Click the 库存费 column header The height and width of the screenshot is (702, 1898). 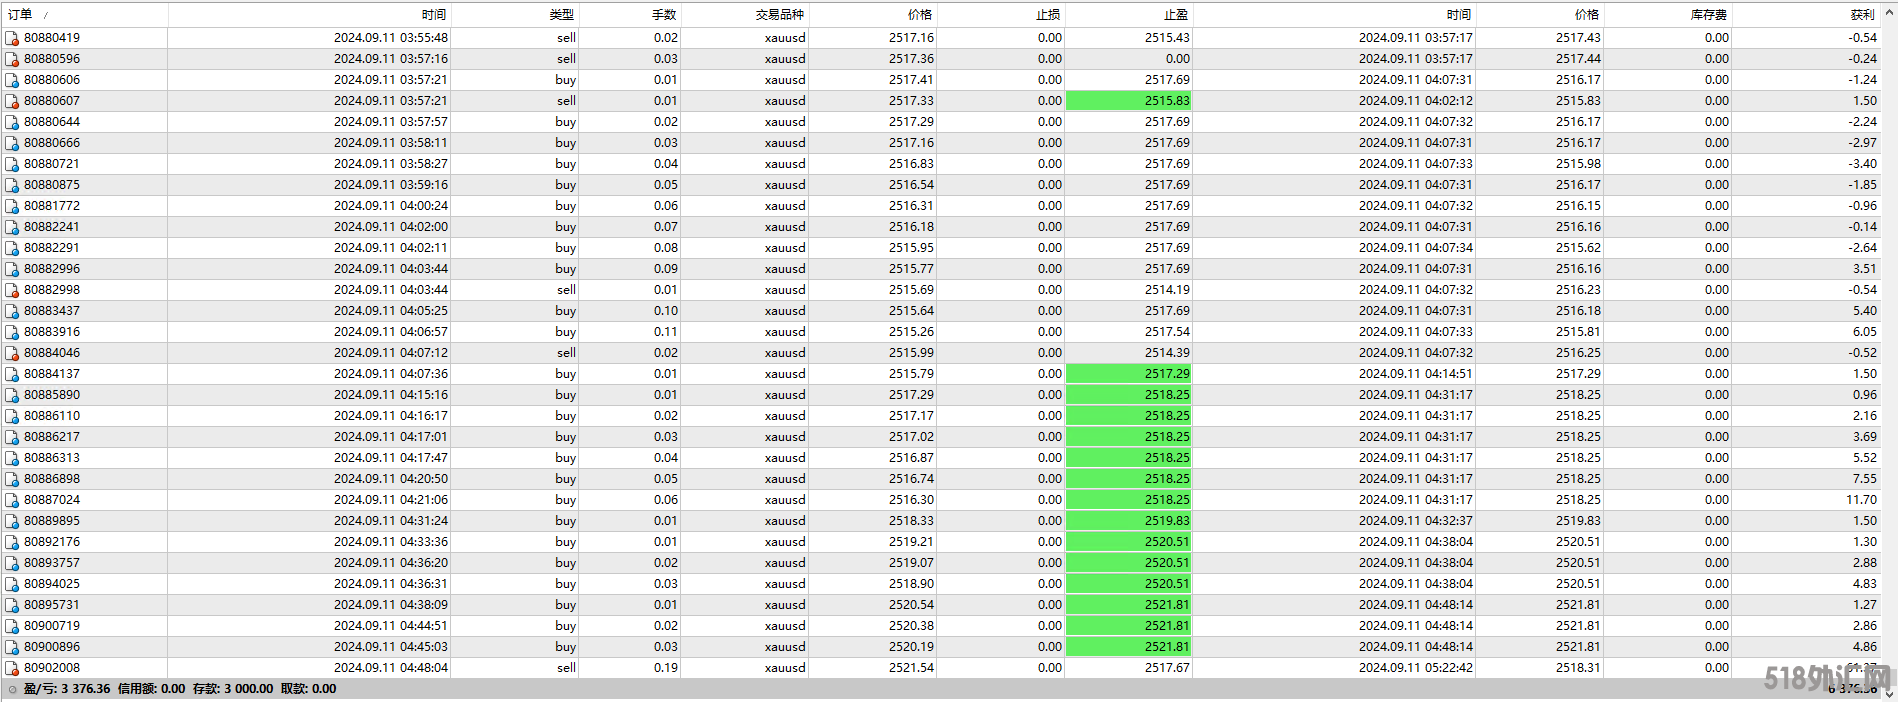[1708, 14]
